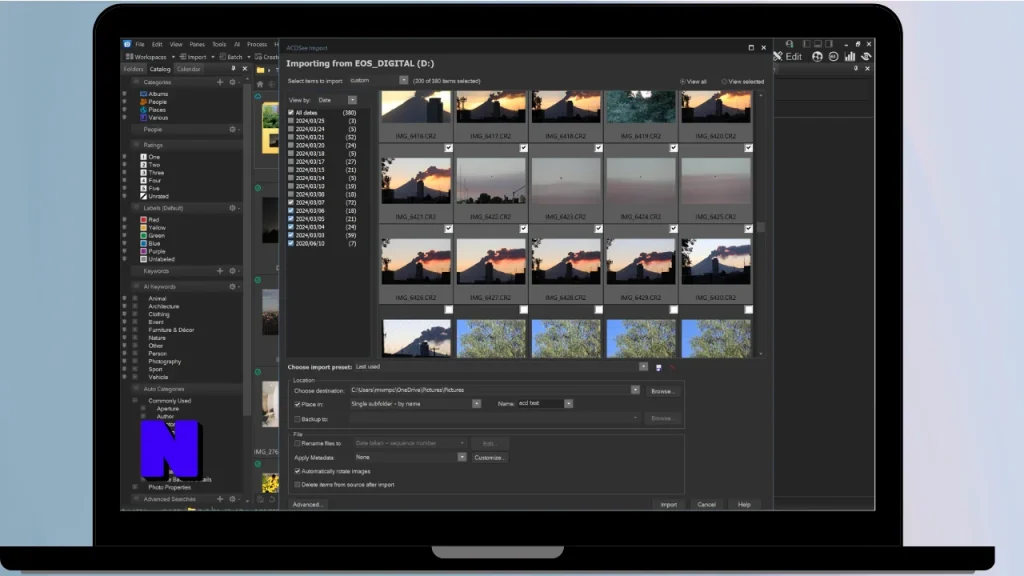Select the View selected radio button
The height and width of the screenshot is (576, 1024).
724,82
